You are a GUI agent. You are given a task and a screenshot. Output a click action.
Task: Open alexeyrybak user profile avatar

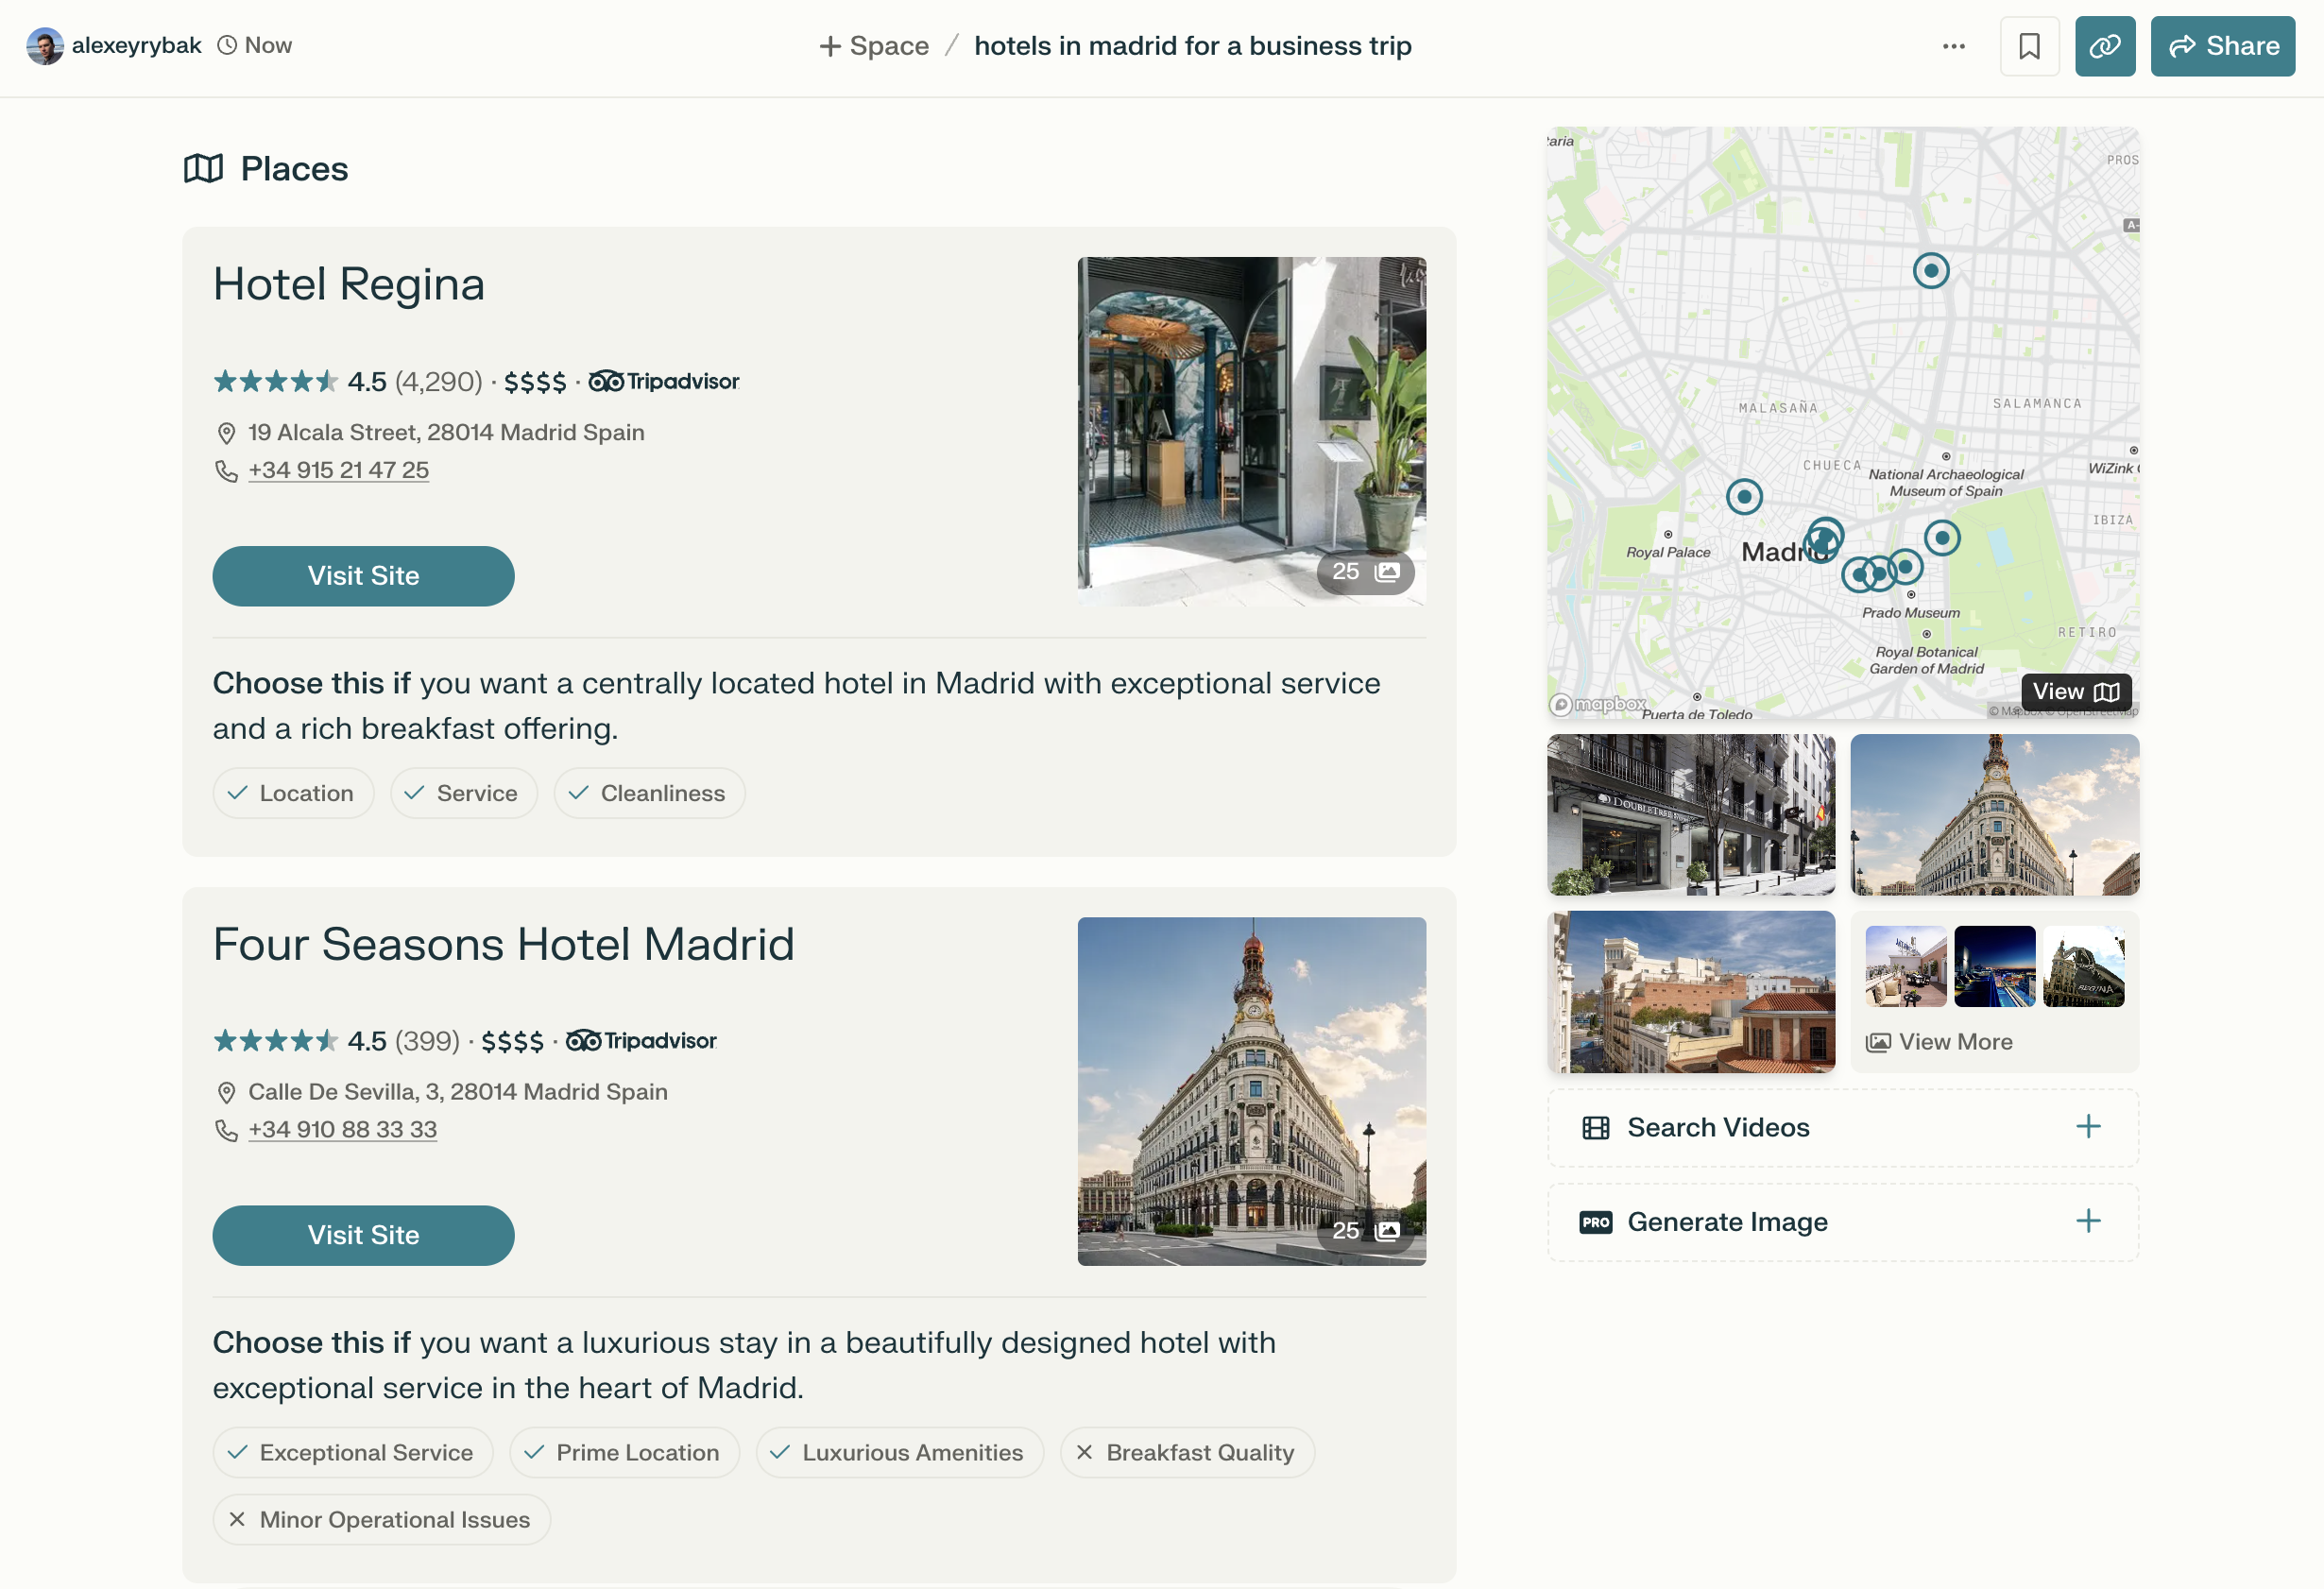tap(44, 46)
